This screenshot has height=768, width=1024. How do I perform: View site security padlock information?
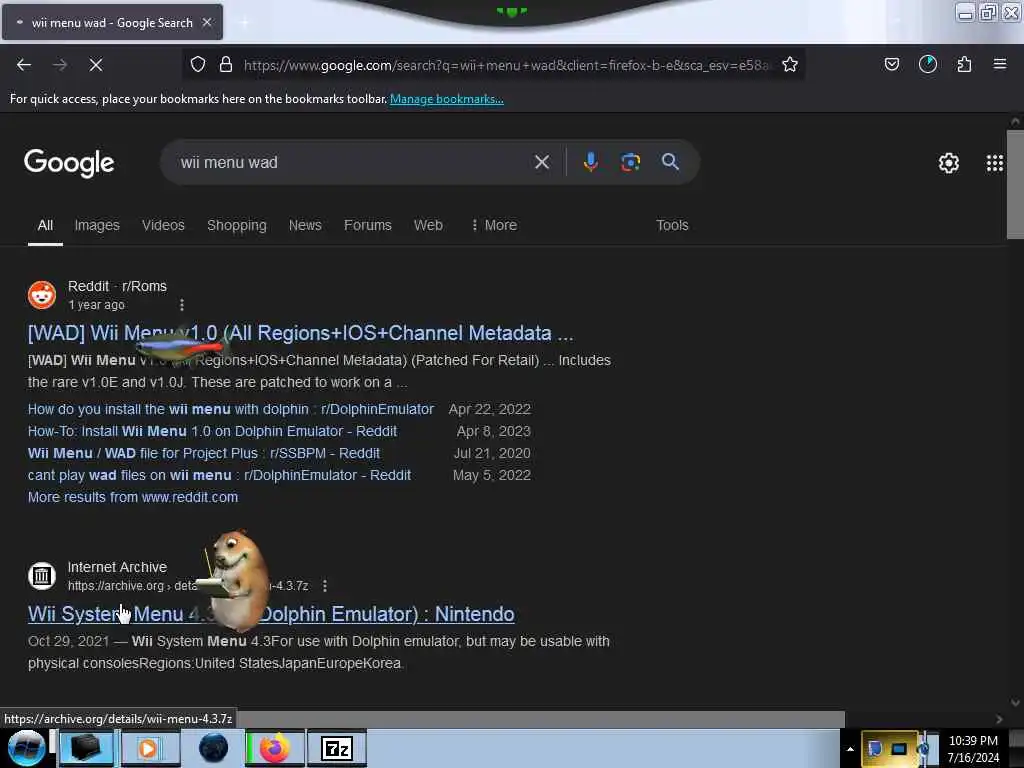(226, 65)
